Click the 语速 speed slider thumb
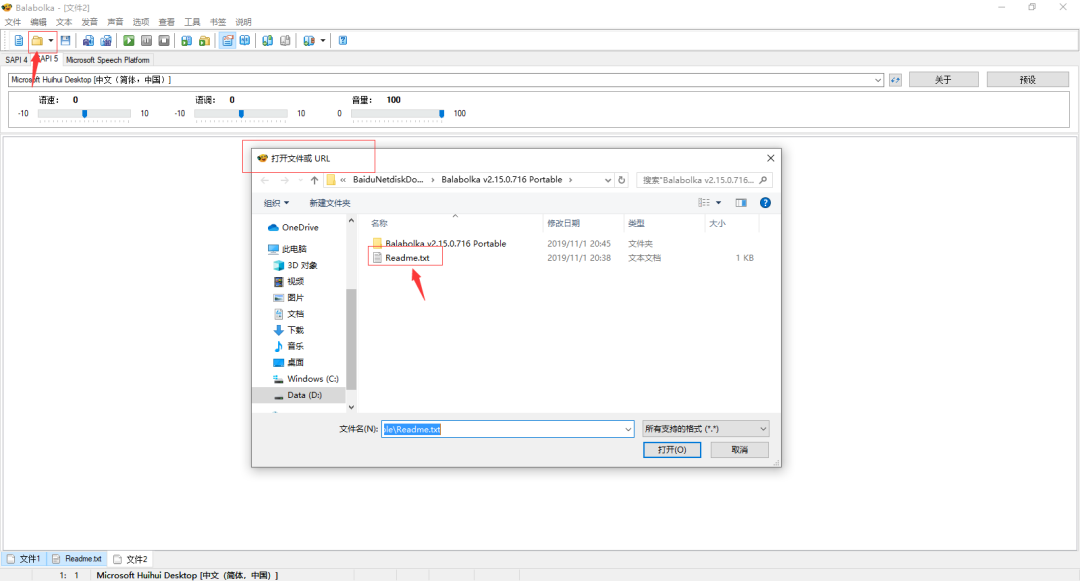This screenshot has height=581, width=1080. coord(85,114)
